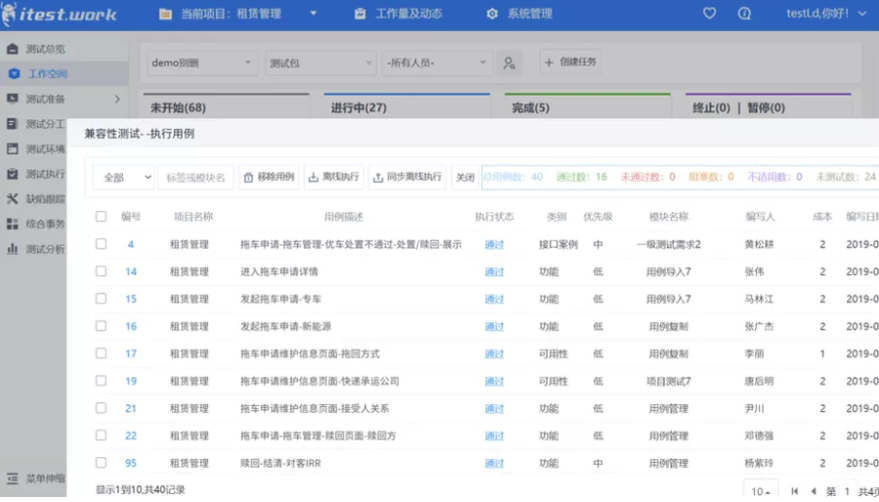879x502 pixels.
Task: Click 综合事务 grid icon in sidebar
Action: (x=12, y=223)
